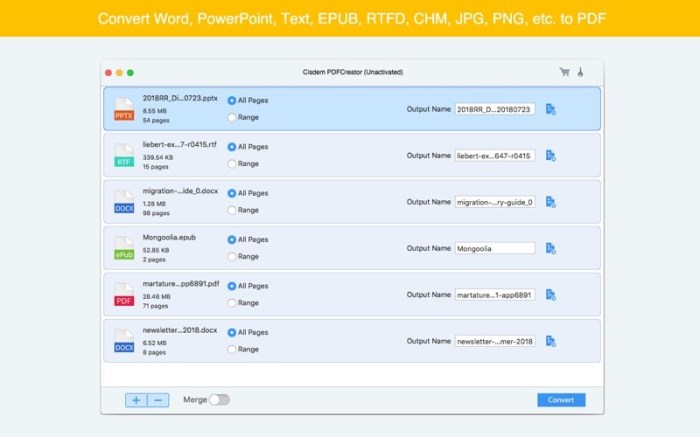Click the 2 pages count text
Viewport: 700px width, 437px height.
[154, 260]
